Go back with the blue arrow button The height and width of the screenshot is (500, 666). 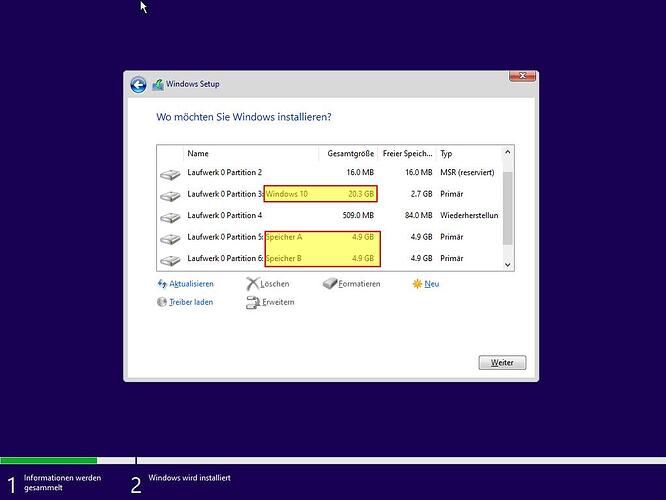(138, 85)
